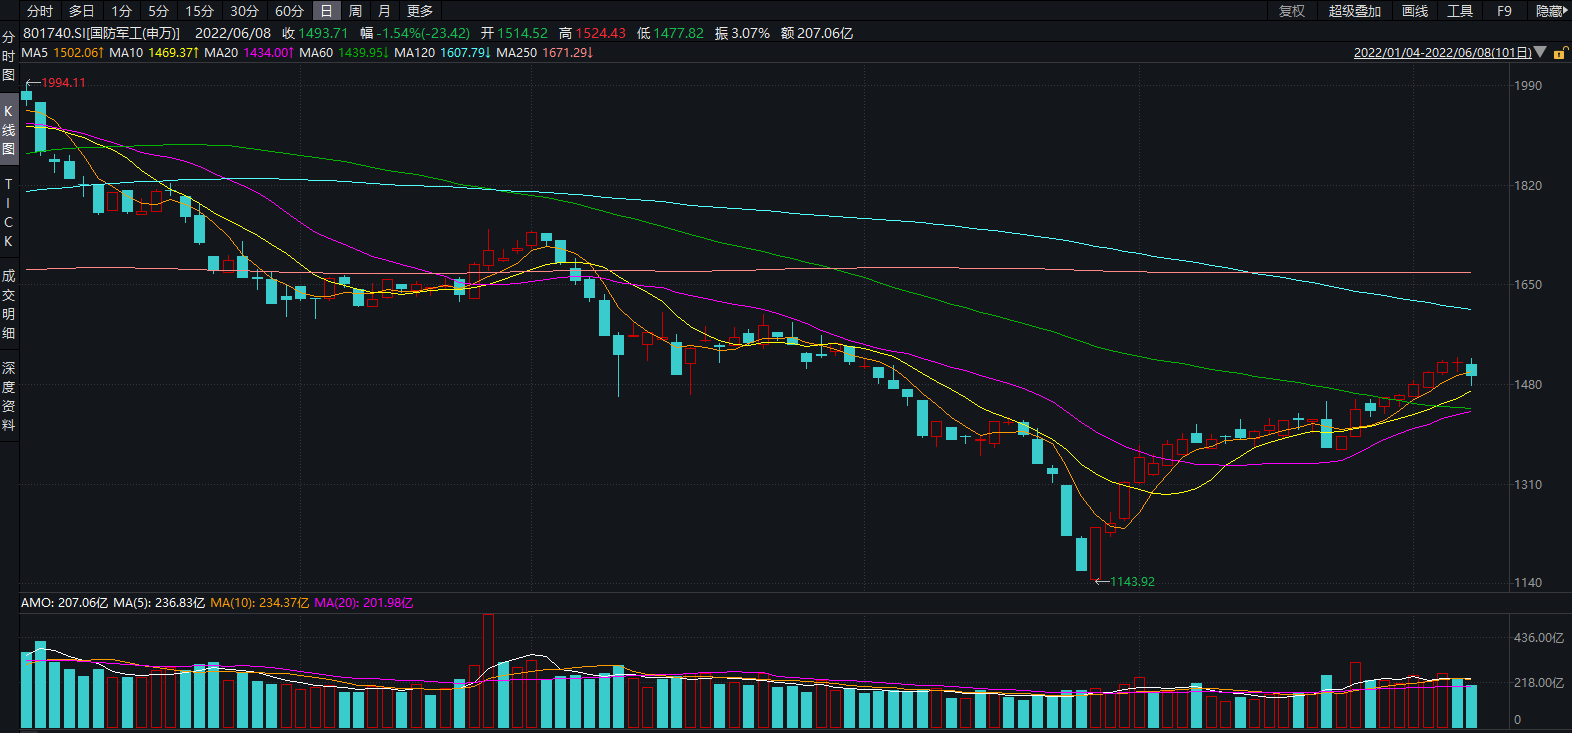Image resolution: width=1572 pixels, height=733 pixels.
Task: Open the 超级叠加 overlay tool
Action: (x=1354, y=11)
